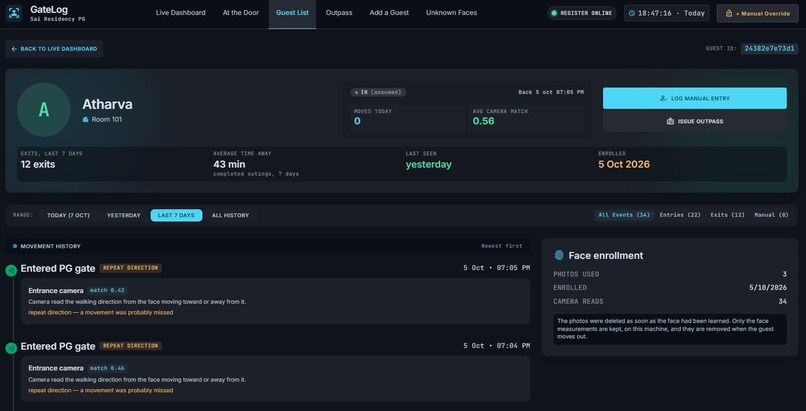Click the 43 min average time away
The image size is (806, 411).
[229, 164]
